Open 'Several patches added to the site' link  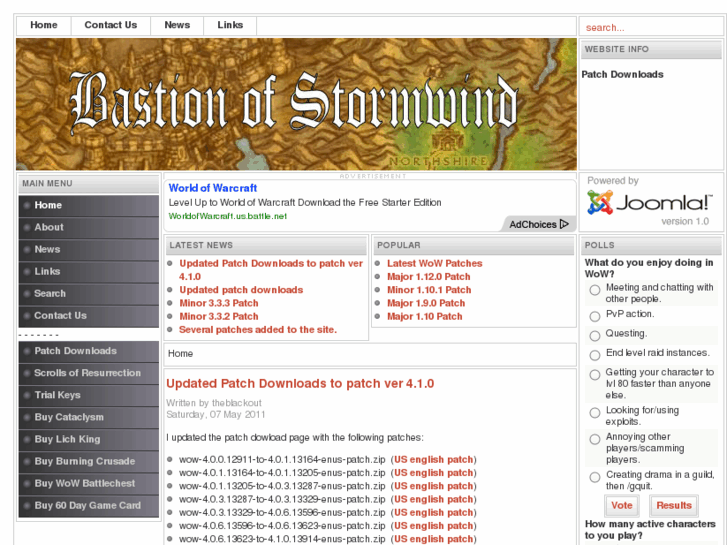coord(258,330)
